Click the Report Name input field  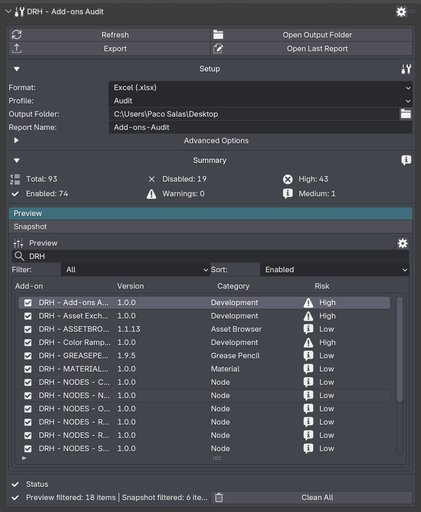261,127
